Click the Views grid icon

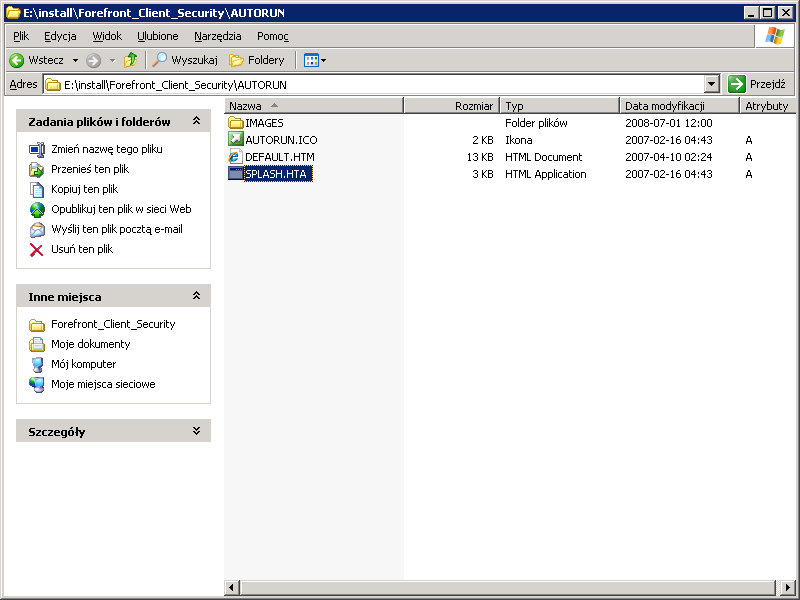click(x=311, y=60)
